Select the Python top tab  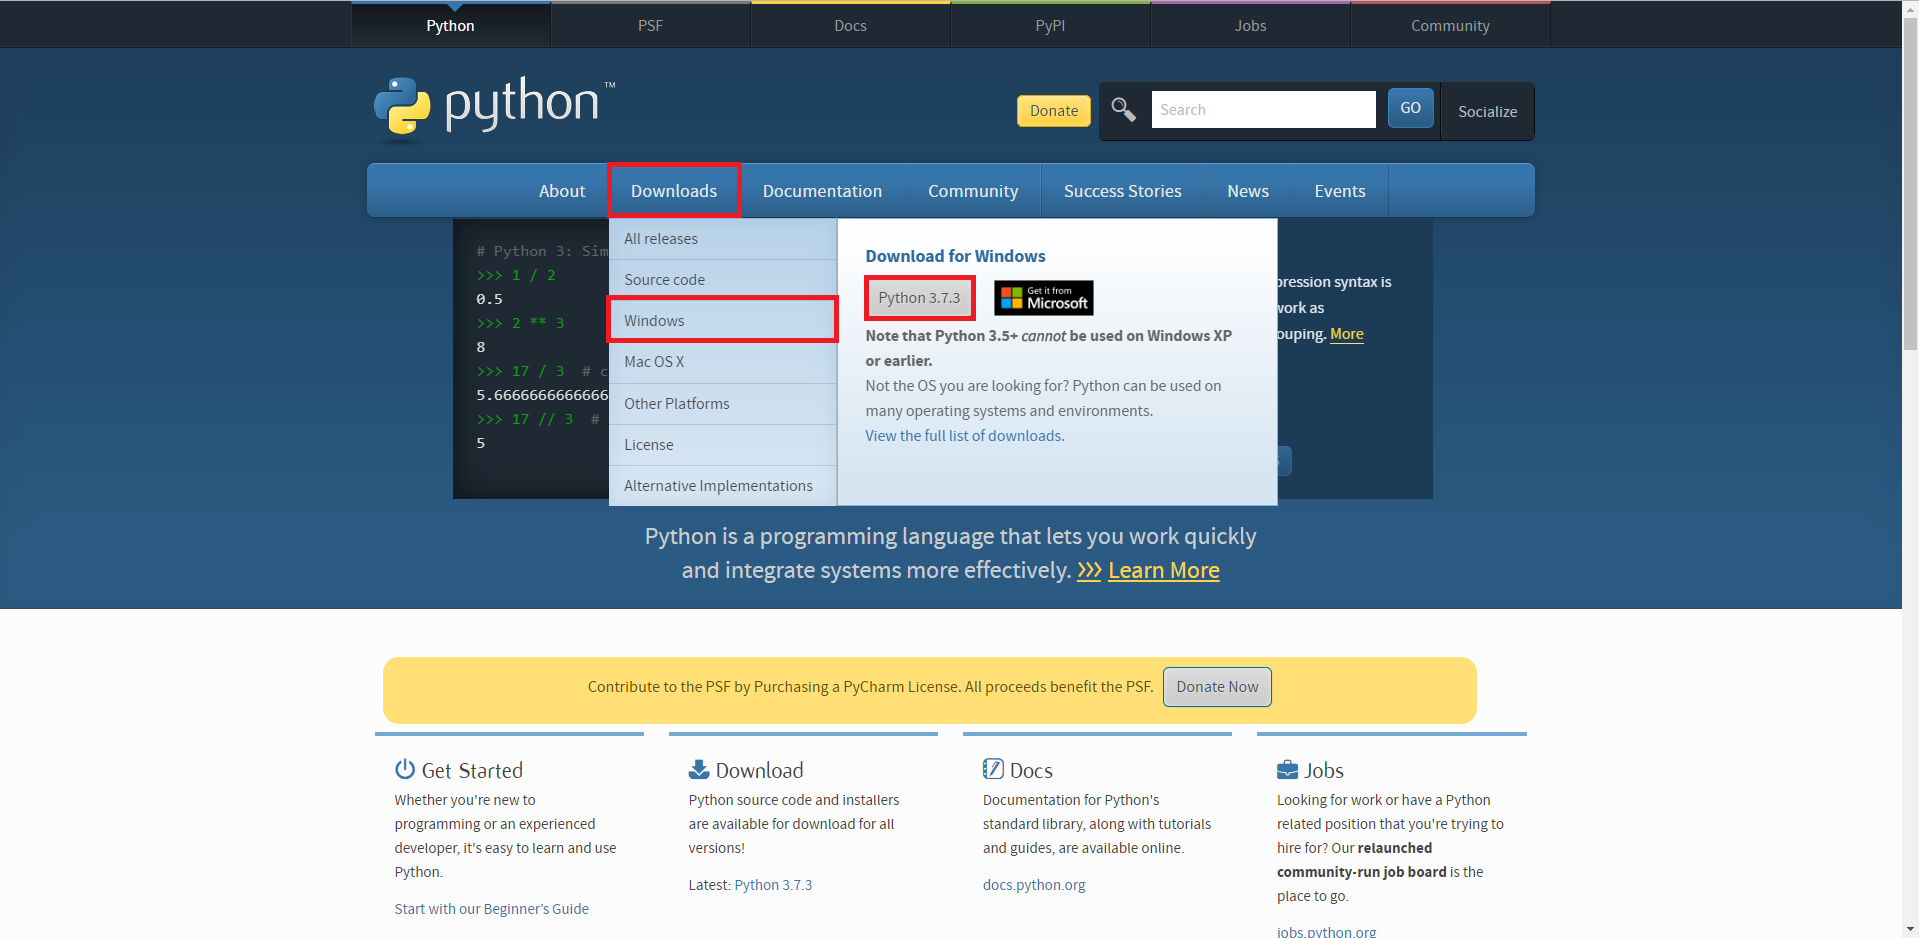(450, 25)
